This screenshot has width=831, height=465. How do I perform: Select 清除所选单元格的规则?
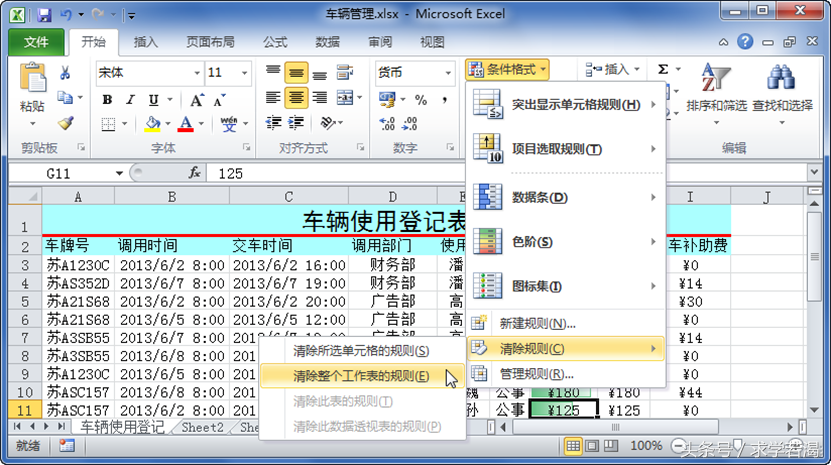point(363,350)
